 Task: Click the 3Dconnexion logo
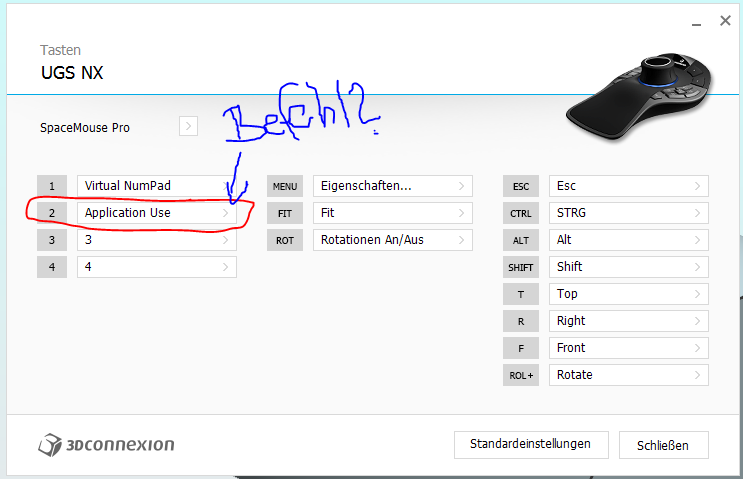(106, 444)
